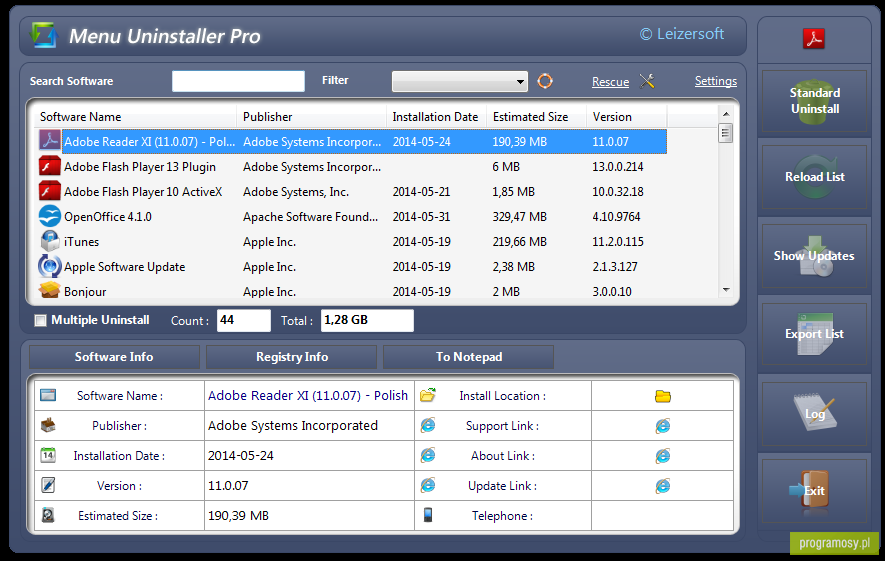The height and width of the screenshot is (561, 885).
Task: Switch to the Registry Info tab
Action: [292, 357]
